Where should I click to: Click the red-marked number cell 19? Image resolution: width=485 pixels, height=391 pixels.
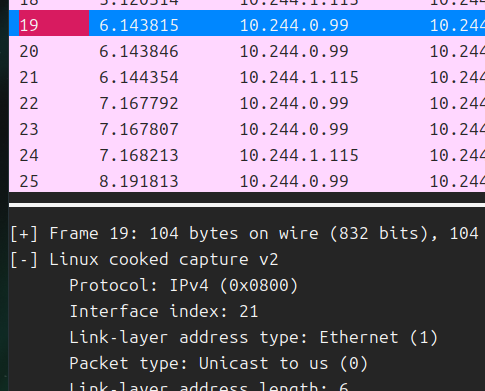(54, 23)
